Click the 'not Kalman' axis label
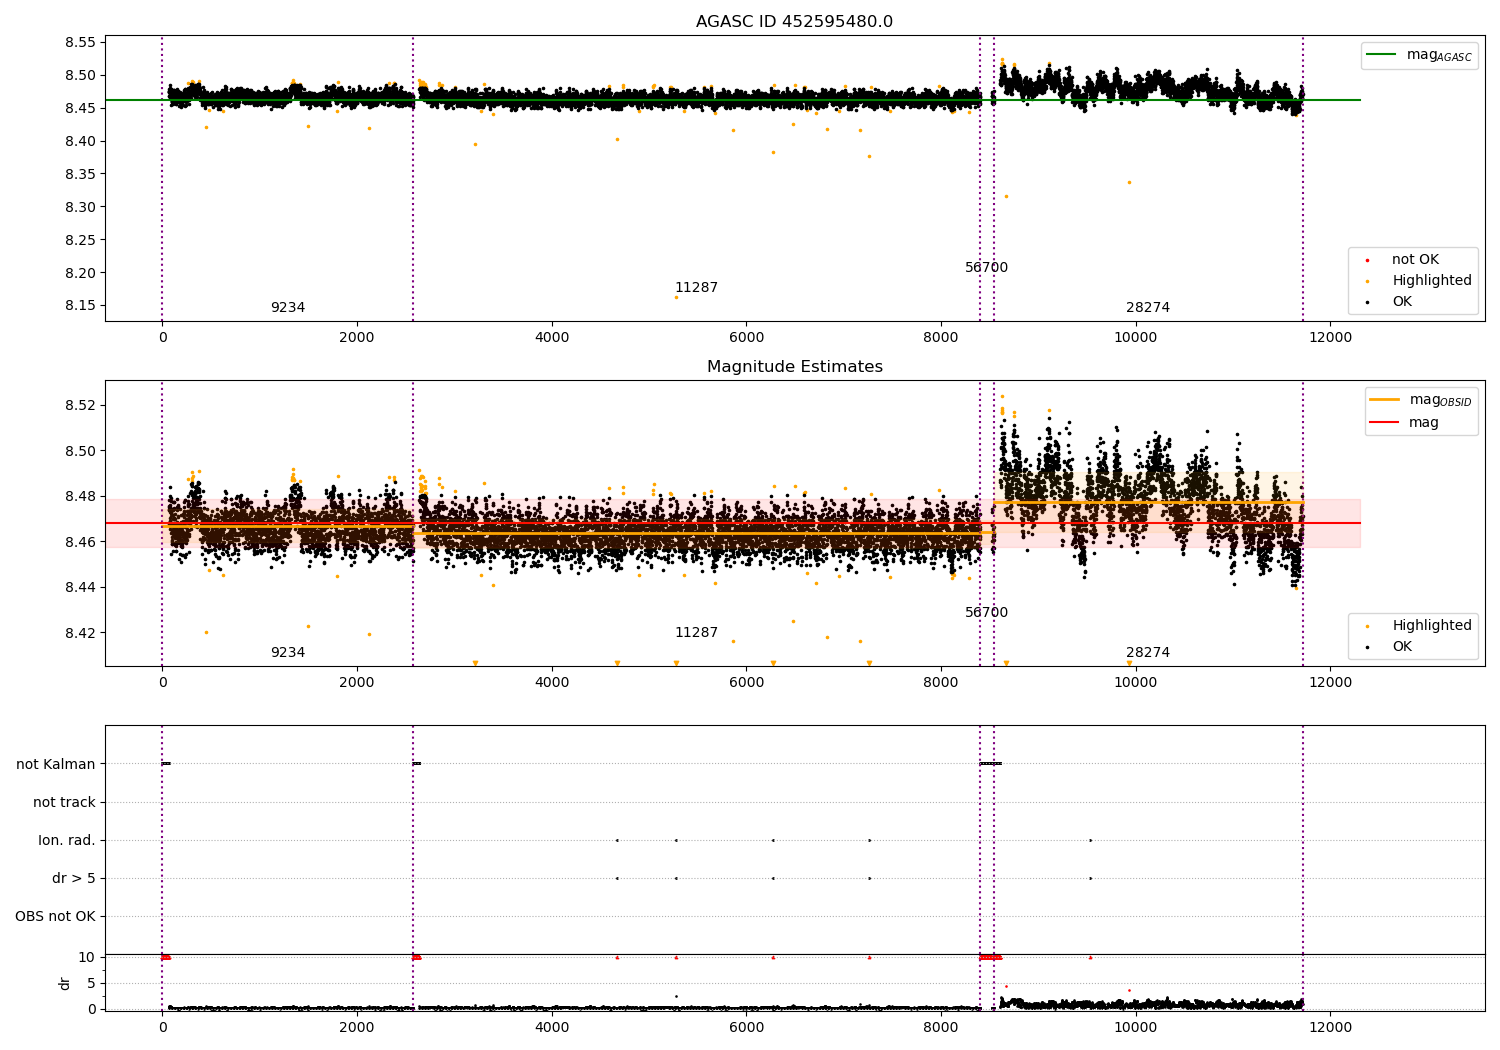This screenshot has width=1500, height=1050. tap(56, 764)
